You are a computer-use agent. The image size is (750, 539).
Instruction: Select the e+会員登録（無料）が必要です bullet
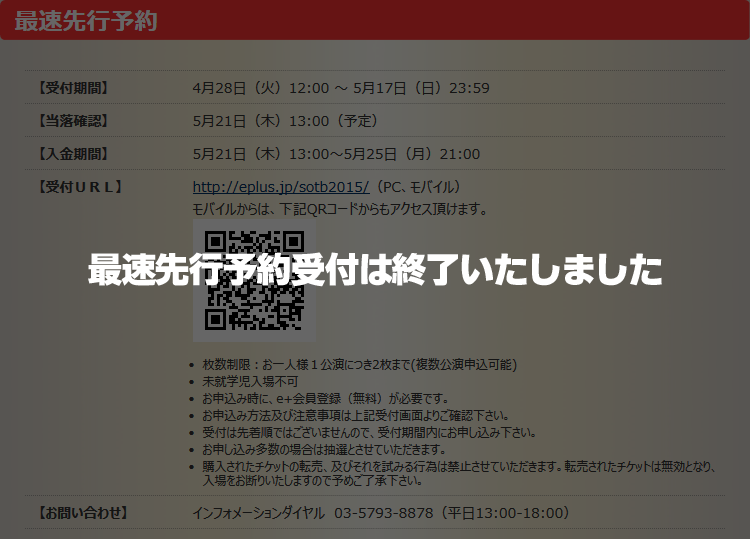tap(326, 398)
